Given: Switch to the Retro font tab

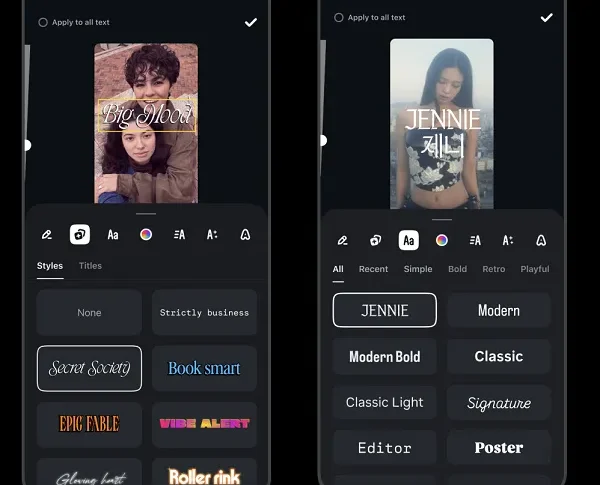Looking at the screenshot, I should 493,269.
